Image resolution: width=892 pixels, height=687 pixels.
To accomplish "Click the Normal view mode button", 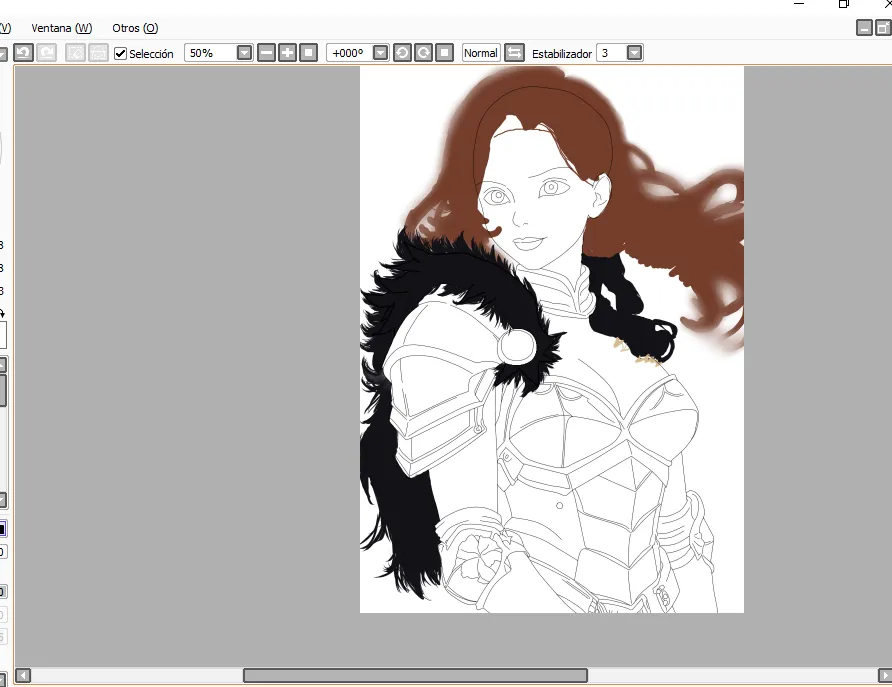I will [481, 53].
